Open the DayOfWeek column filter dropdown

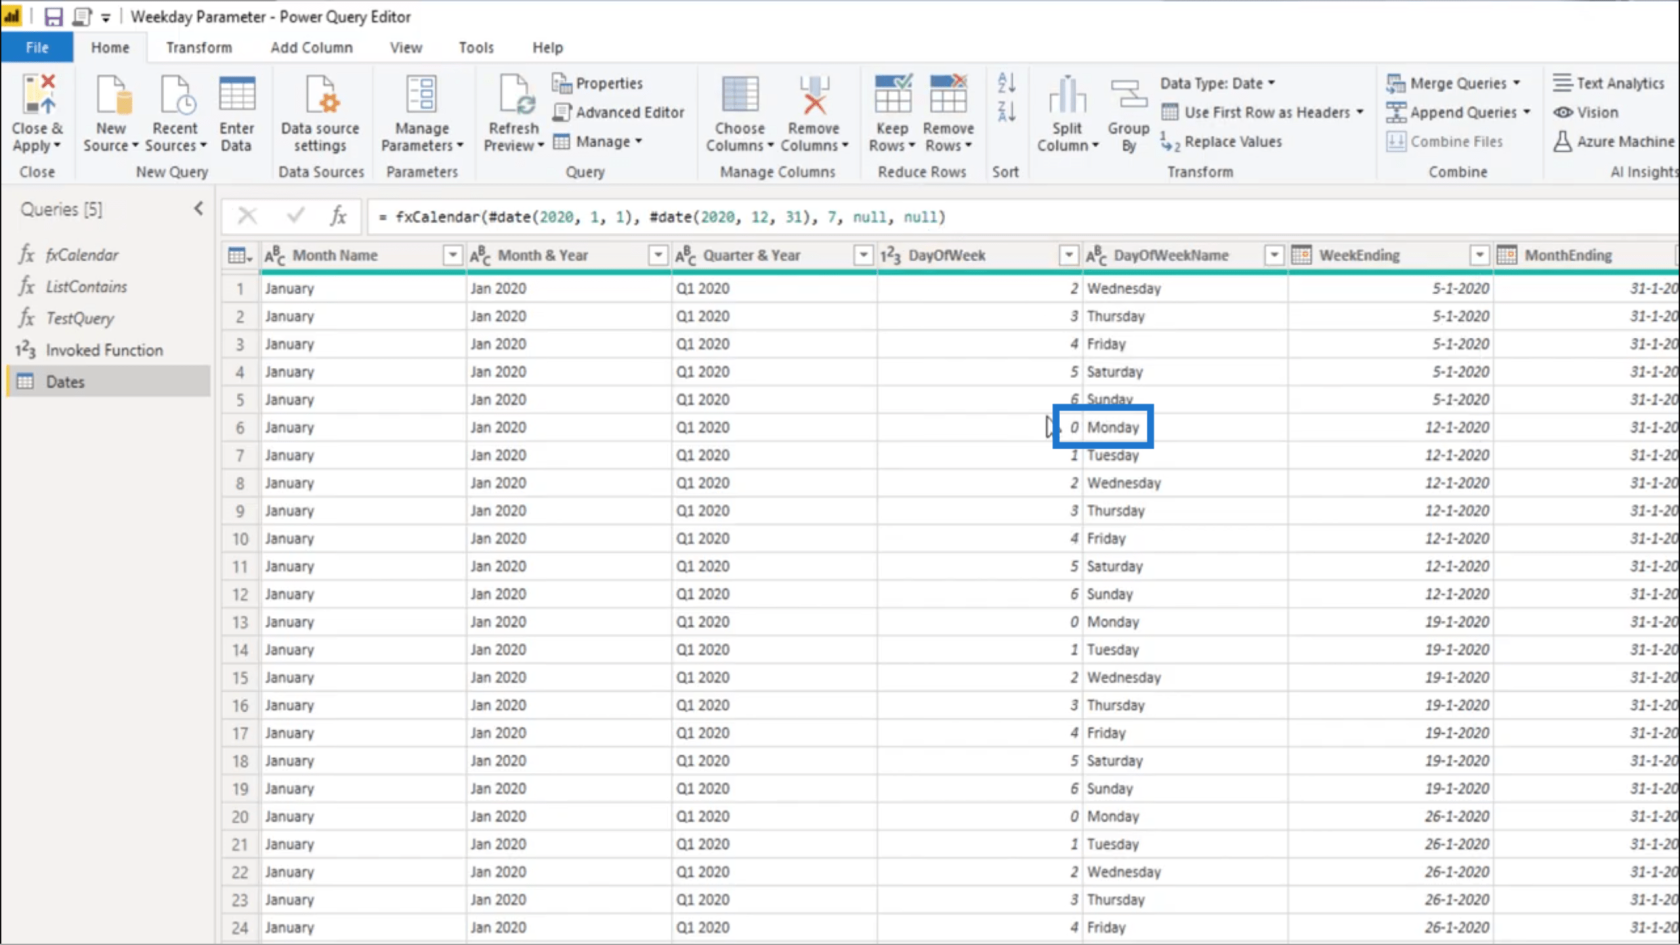point(1068,256)
